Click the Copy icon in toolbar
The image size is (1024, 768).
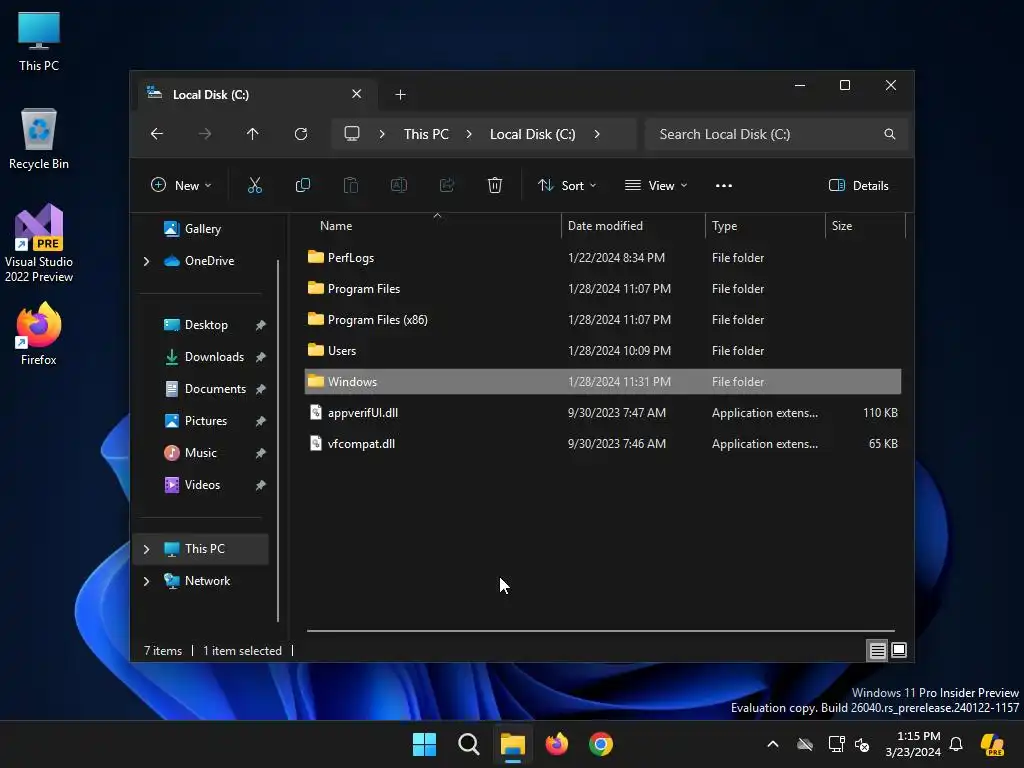tap(302, 185)
